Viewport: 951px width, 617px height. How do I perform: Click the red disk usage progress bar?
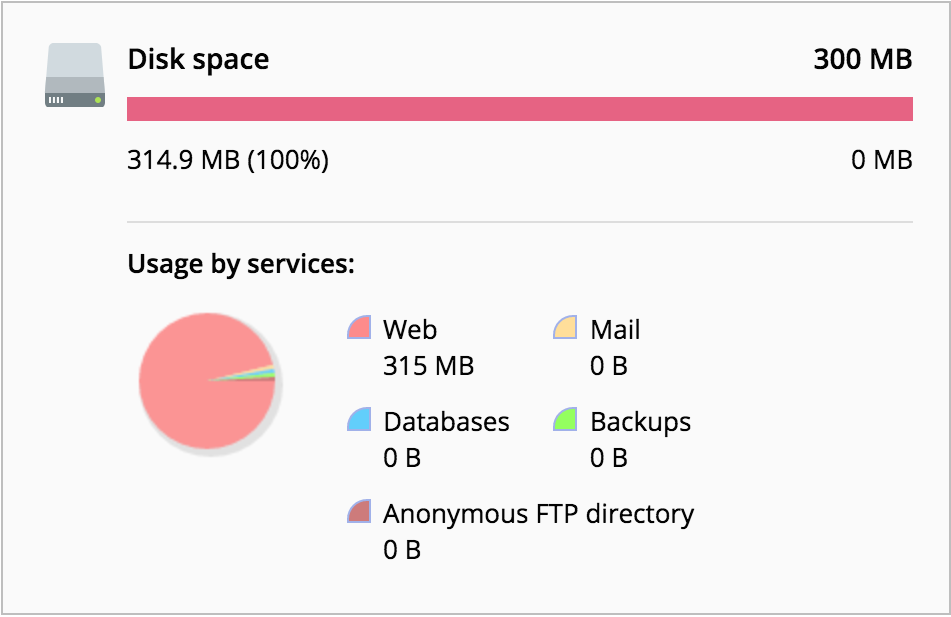(x=520, y=109)
